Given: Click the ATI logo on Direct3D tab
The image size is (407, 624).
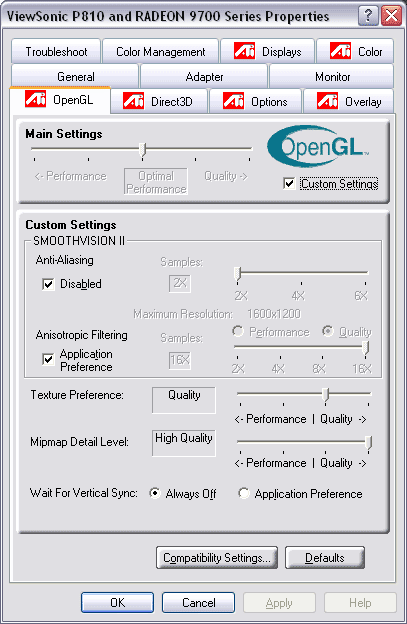Looking at the screenshot, I should 133,101.
